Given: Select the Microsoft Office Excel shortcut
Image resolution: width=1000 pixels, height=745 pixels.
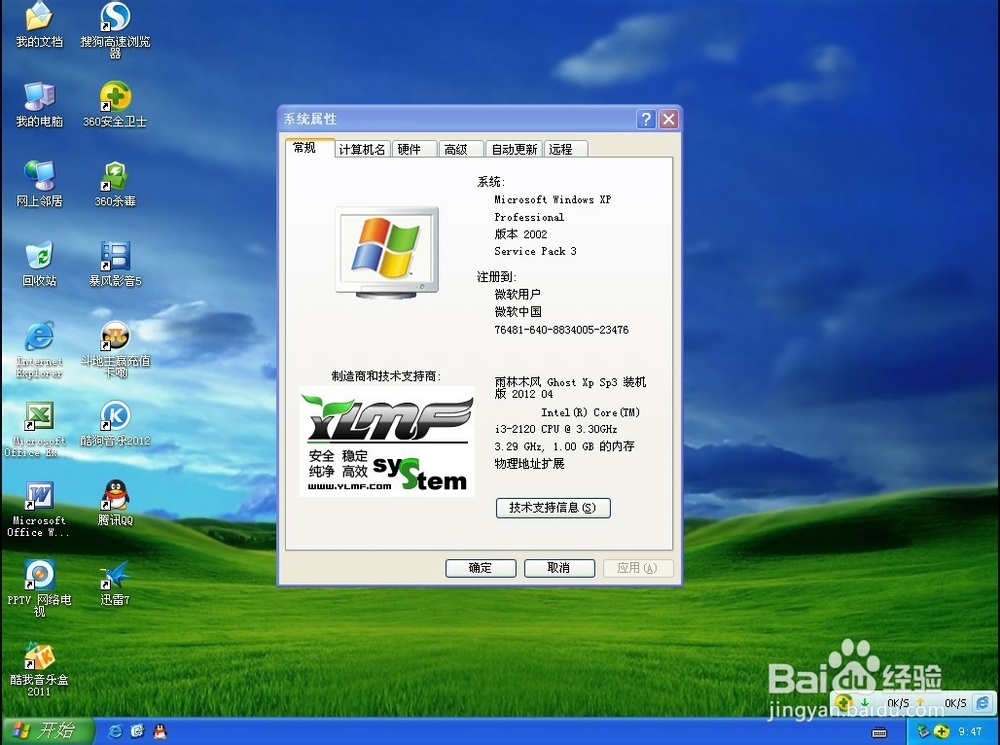Looking at the screenshot, I should click(39, 429).
